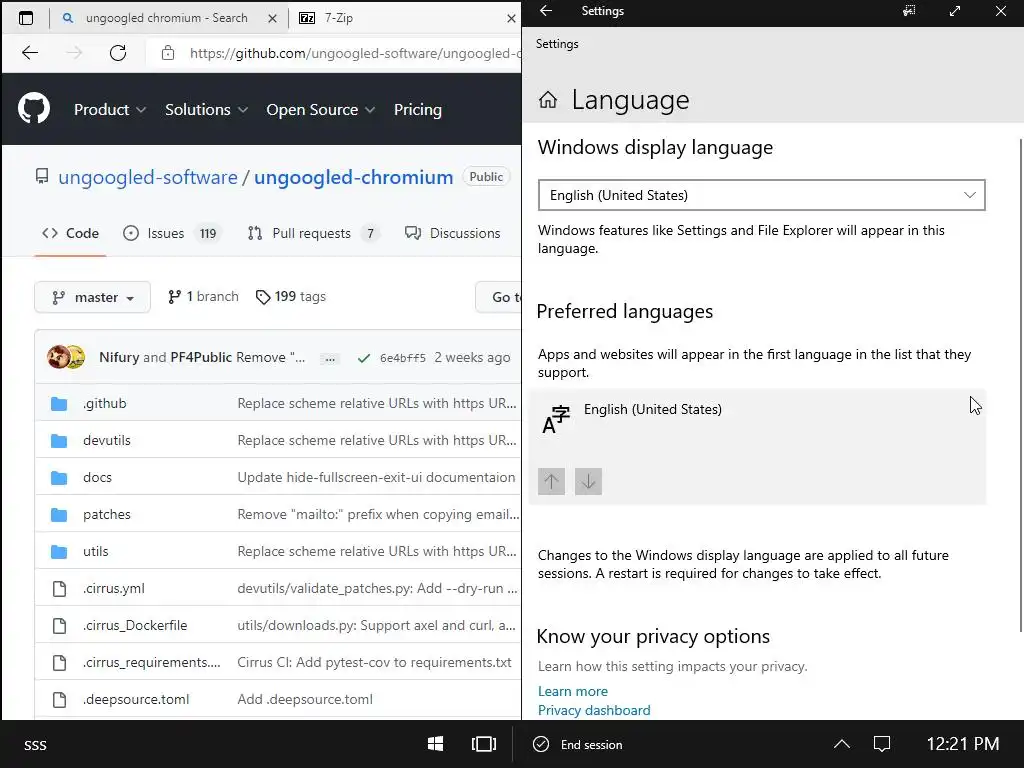
Task: Click the browser back arrow
Action: (x=30, y=53)
